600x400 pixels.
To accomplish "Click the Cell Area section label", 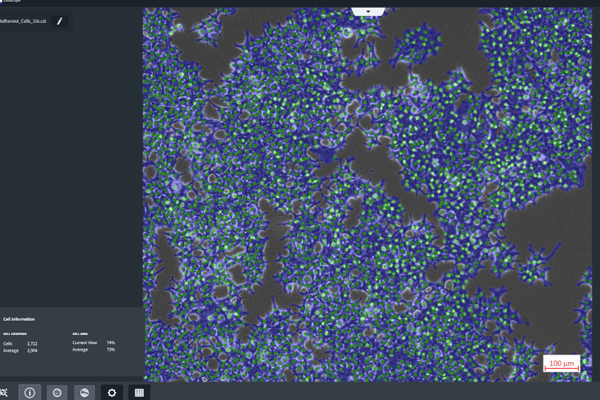I will 79,333.
